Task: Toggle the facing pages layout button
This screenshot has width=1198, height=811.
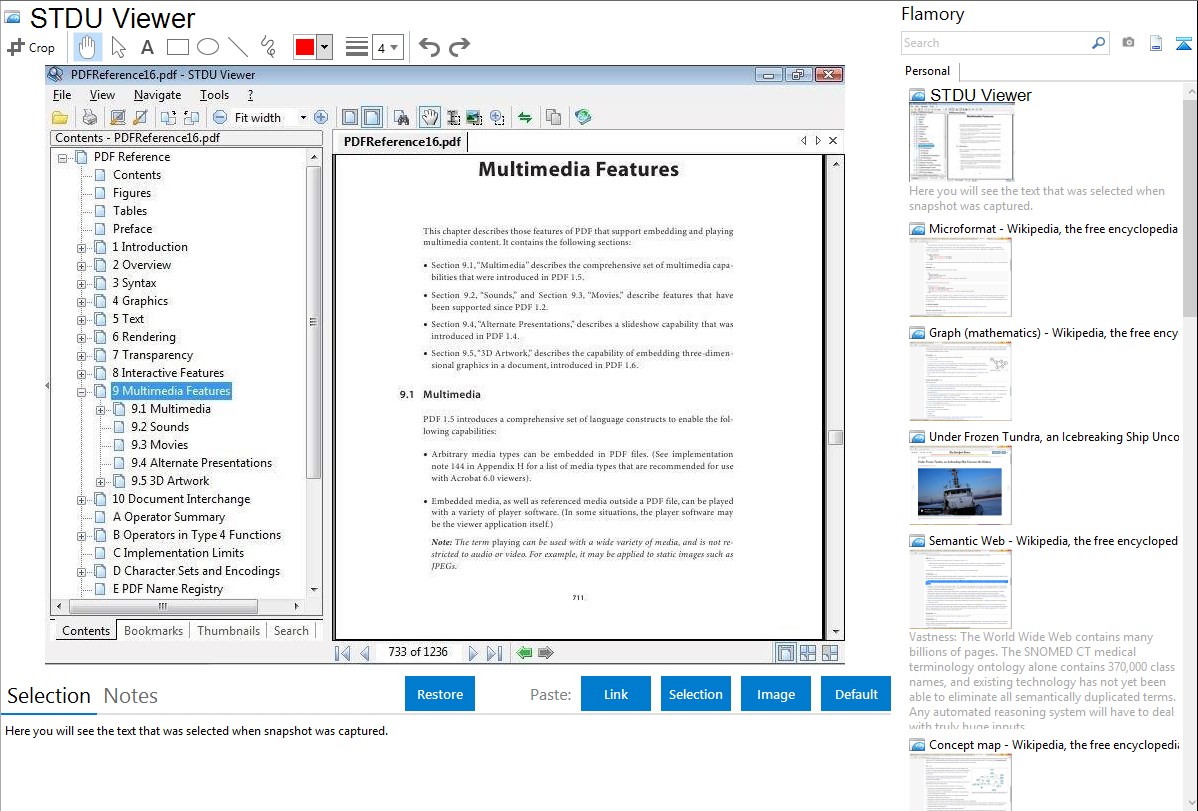Action: (371, 117)
